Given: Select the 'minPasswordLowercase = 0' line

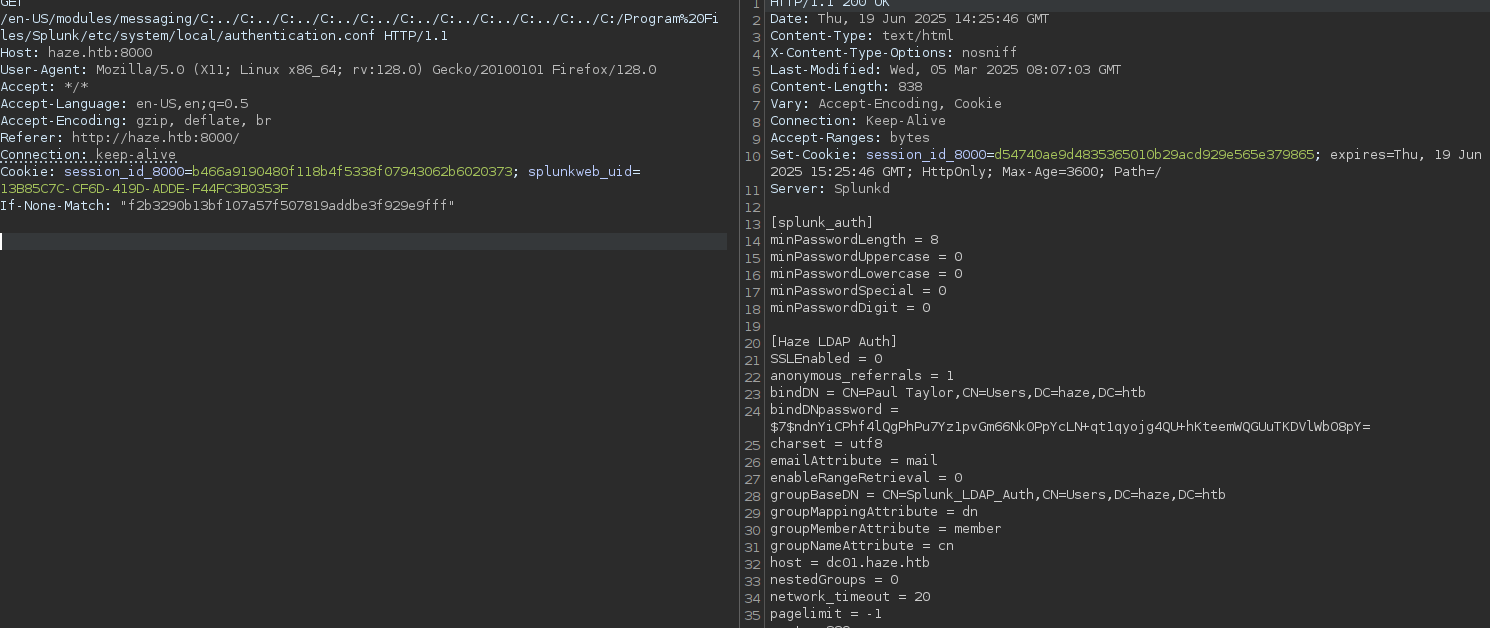Looking at the screenshot, I should point(865,274).
